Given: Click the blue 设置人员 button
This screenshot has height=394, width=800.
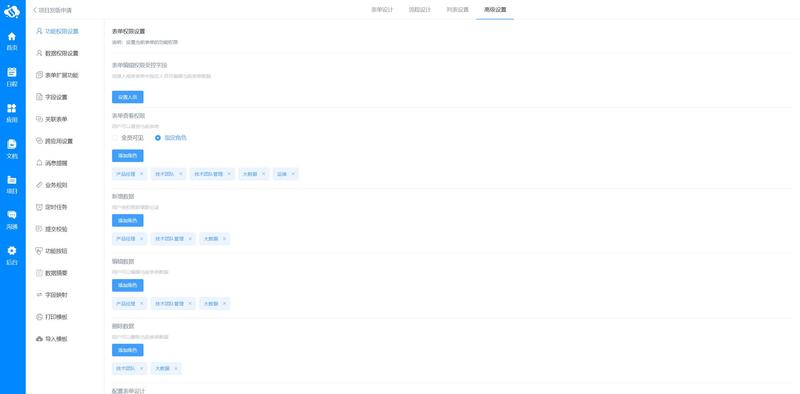Looking at the screenshot, I should tap(128, 97).
